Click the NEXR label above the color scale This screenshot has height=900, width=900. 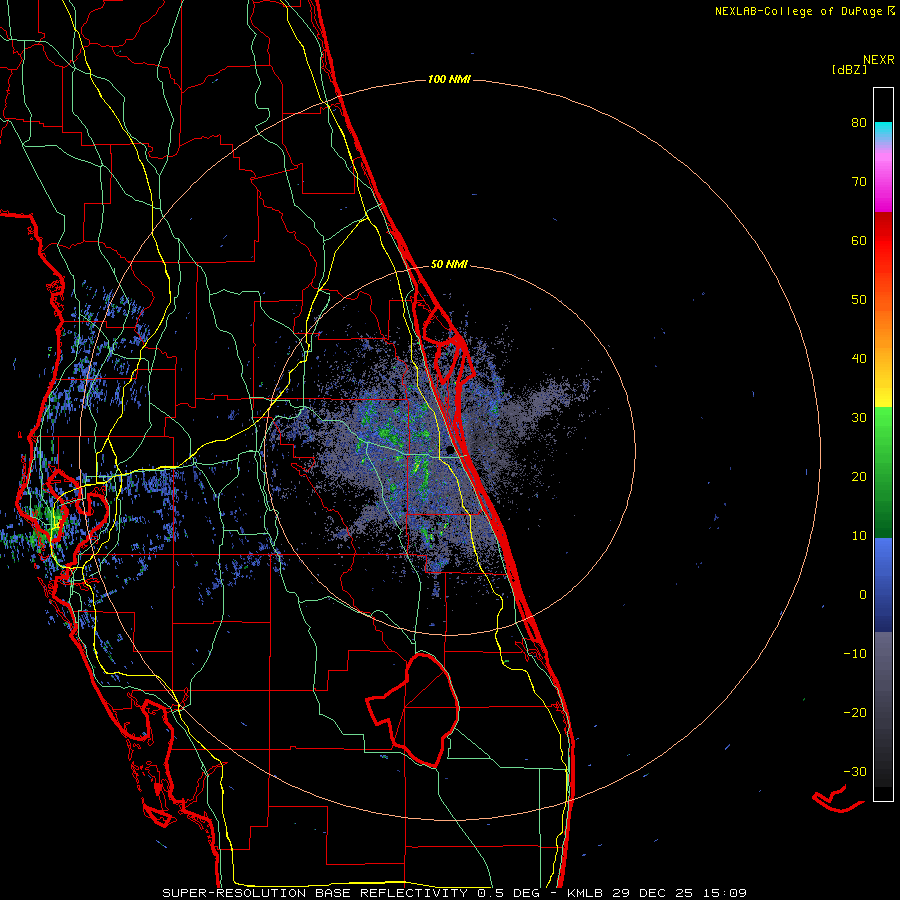point(878,60)
